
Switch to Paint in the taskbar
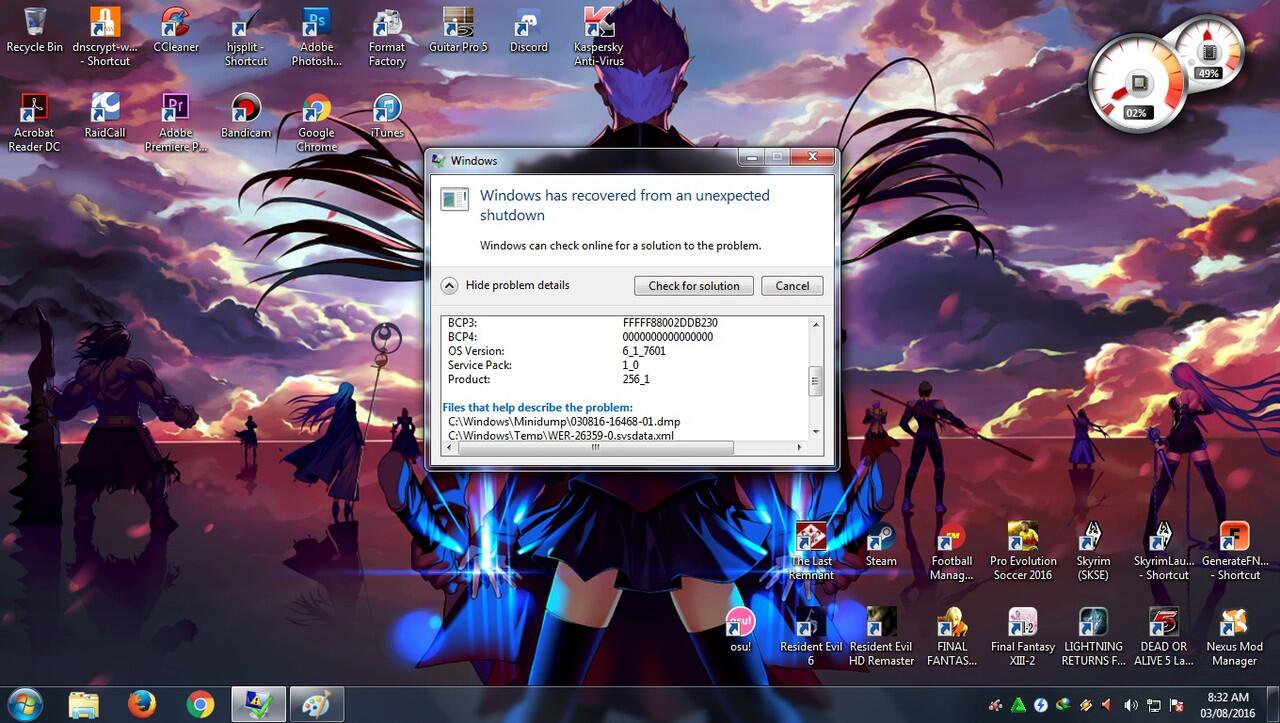[318, 705]
